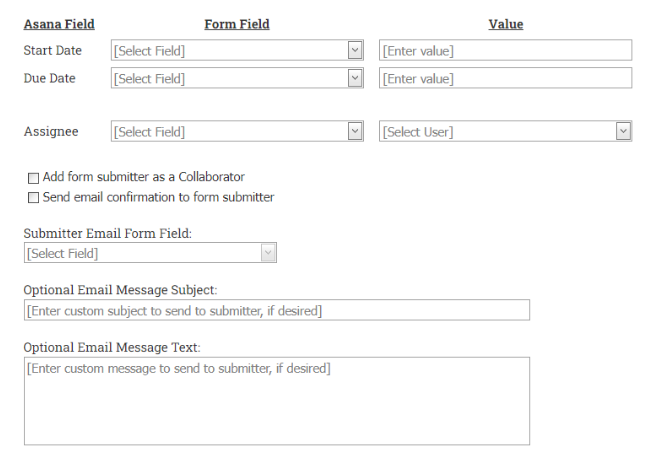Expand the Due Date form field dropdown
Screen dimensions: 663x474
point(236,78)
